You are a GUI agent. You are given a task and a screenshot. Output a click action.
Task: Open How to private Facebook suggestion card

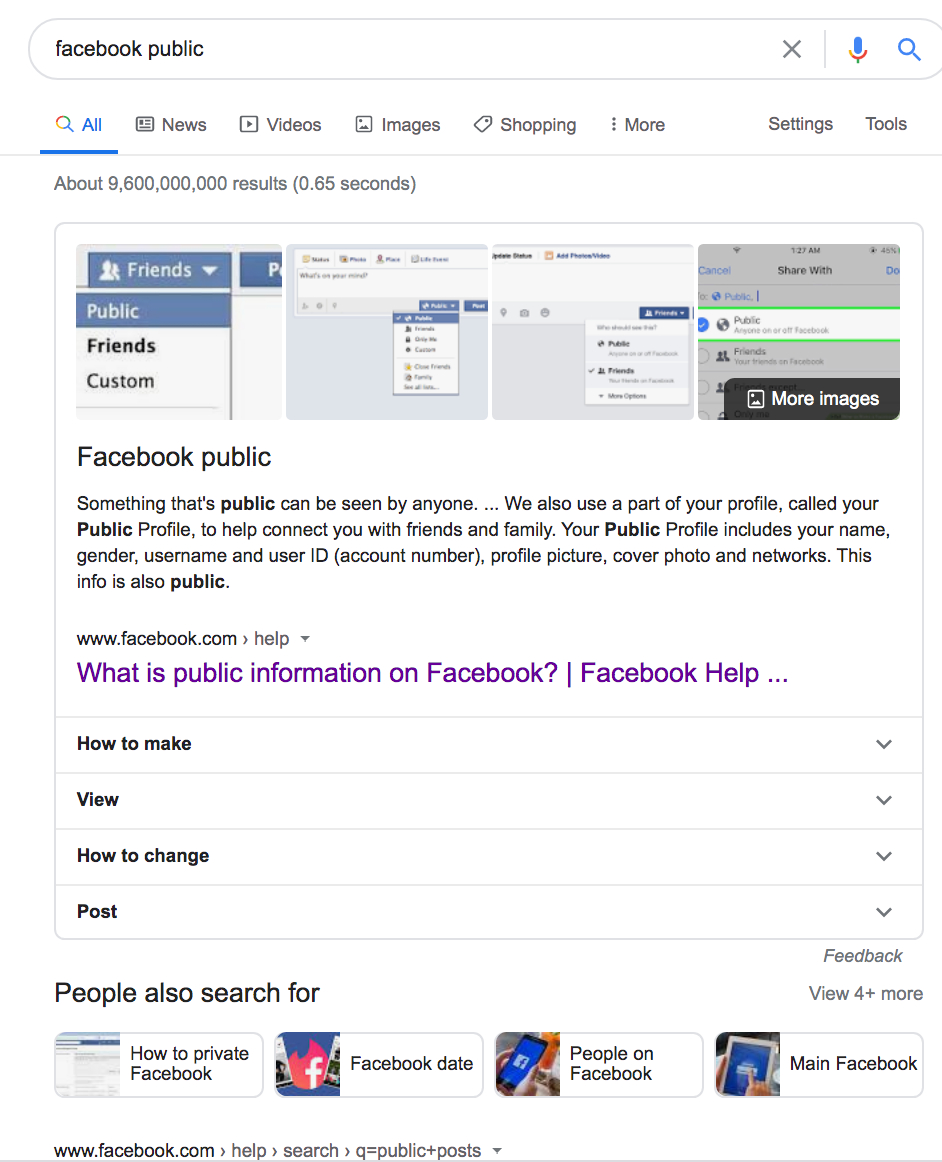point(159,1064)
